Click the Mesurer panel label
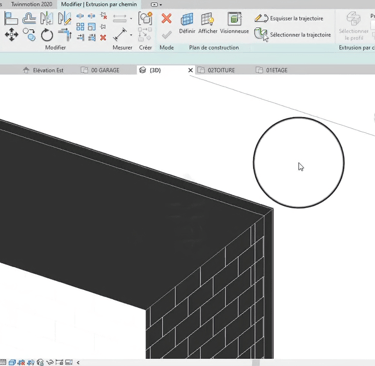The image size is (375, 366). 122,47
